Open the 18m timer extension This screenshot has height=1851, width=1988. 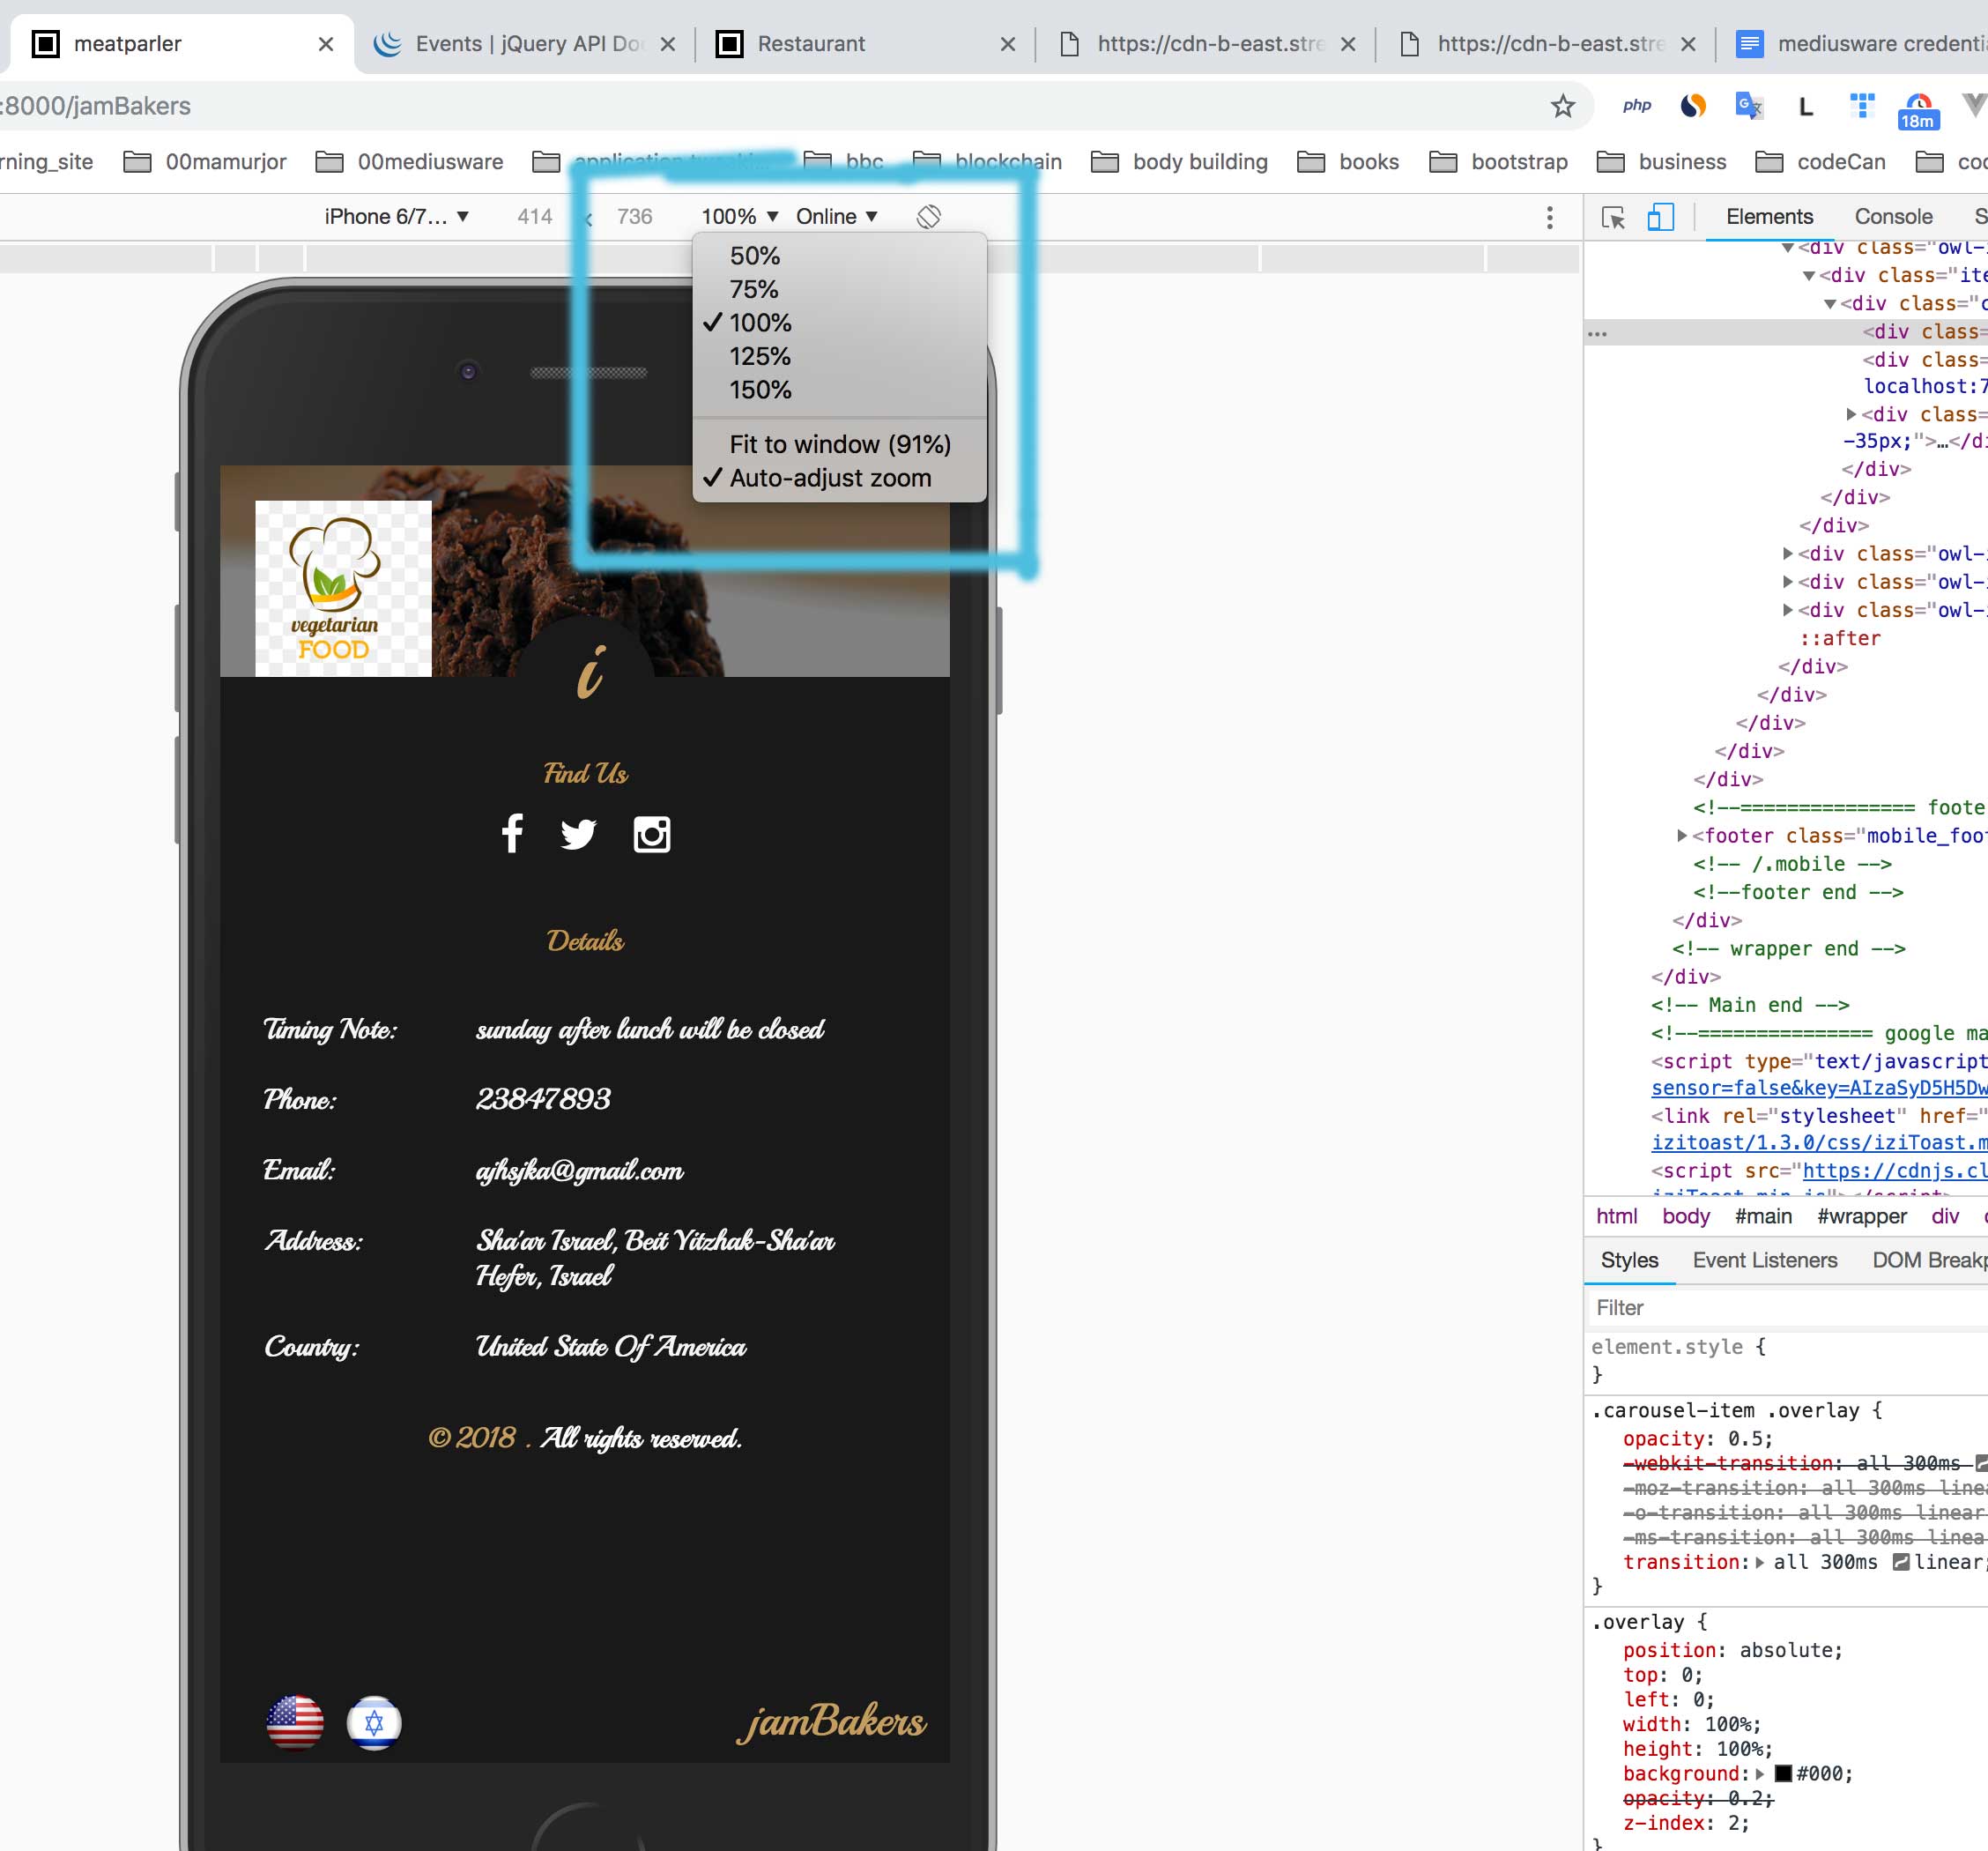pos(1918,110)
